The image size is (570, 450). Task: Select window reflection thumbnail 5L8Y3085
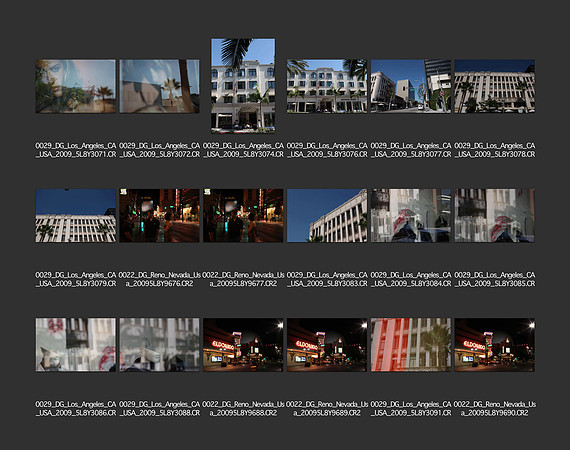tap(494, 216)
